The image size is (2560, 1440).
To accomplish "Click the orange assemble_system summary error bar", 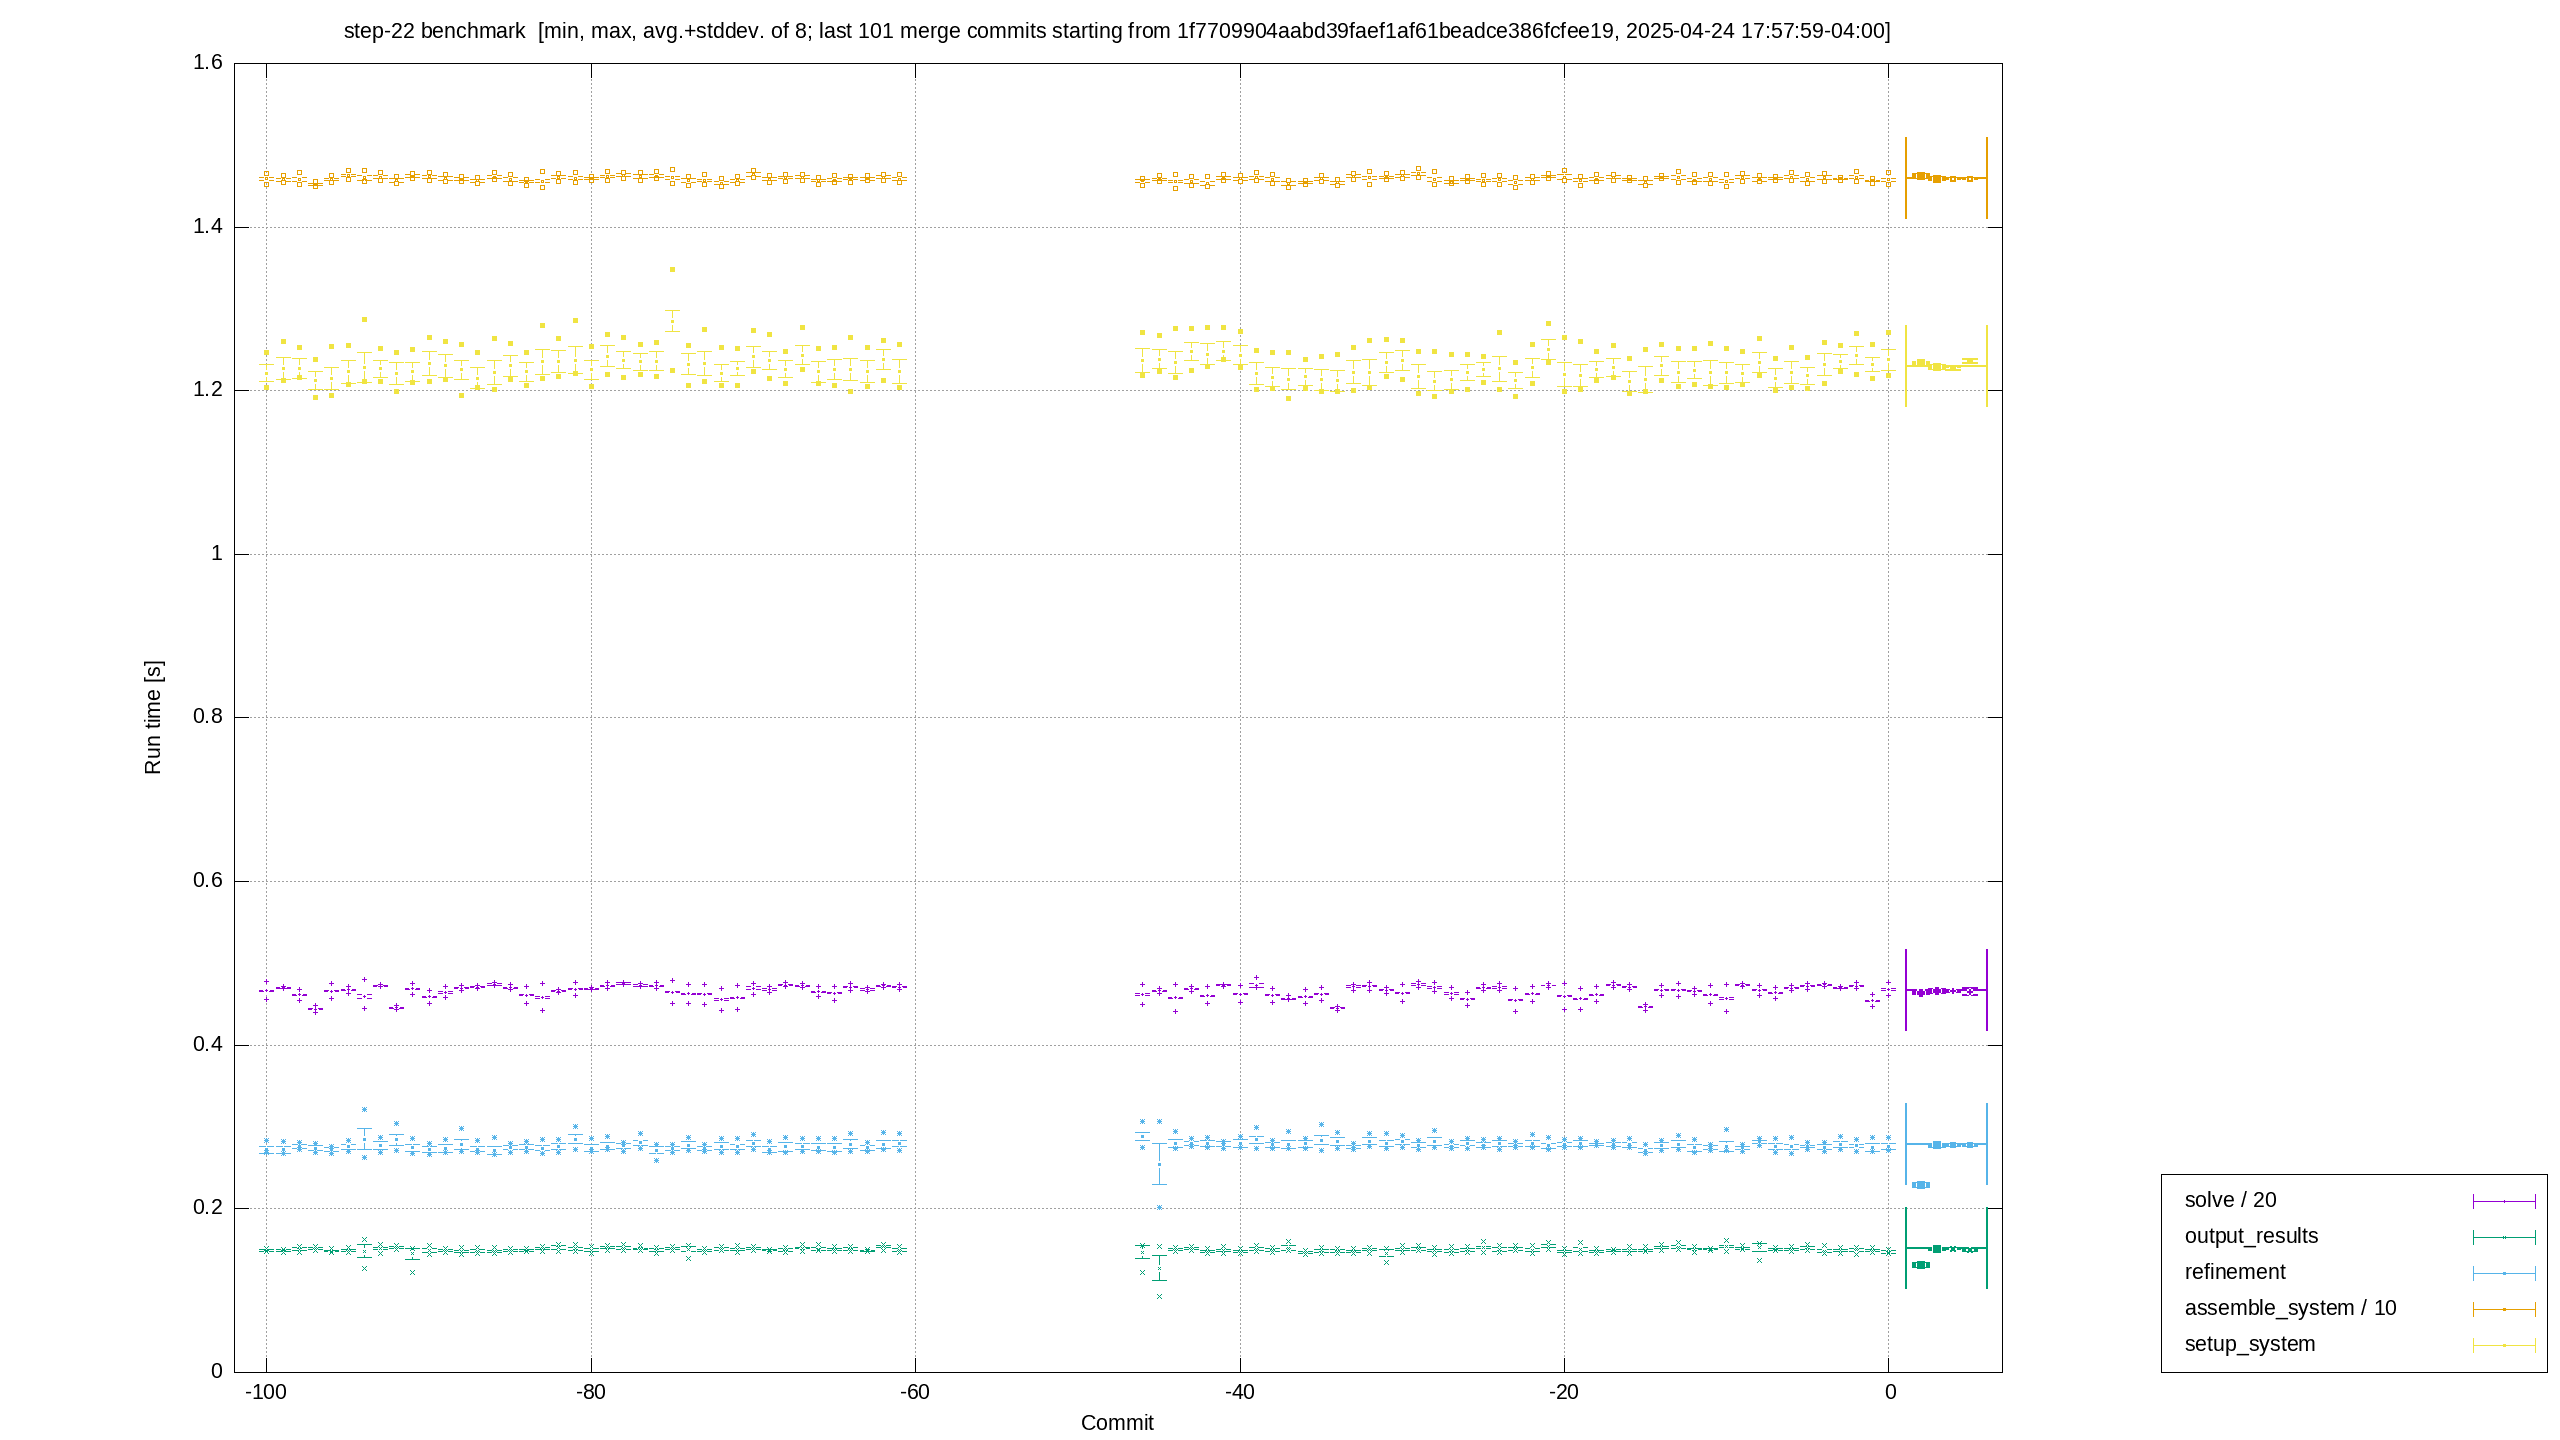I will (x=1946, y=178).
